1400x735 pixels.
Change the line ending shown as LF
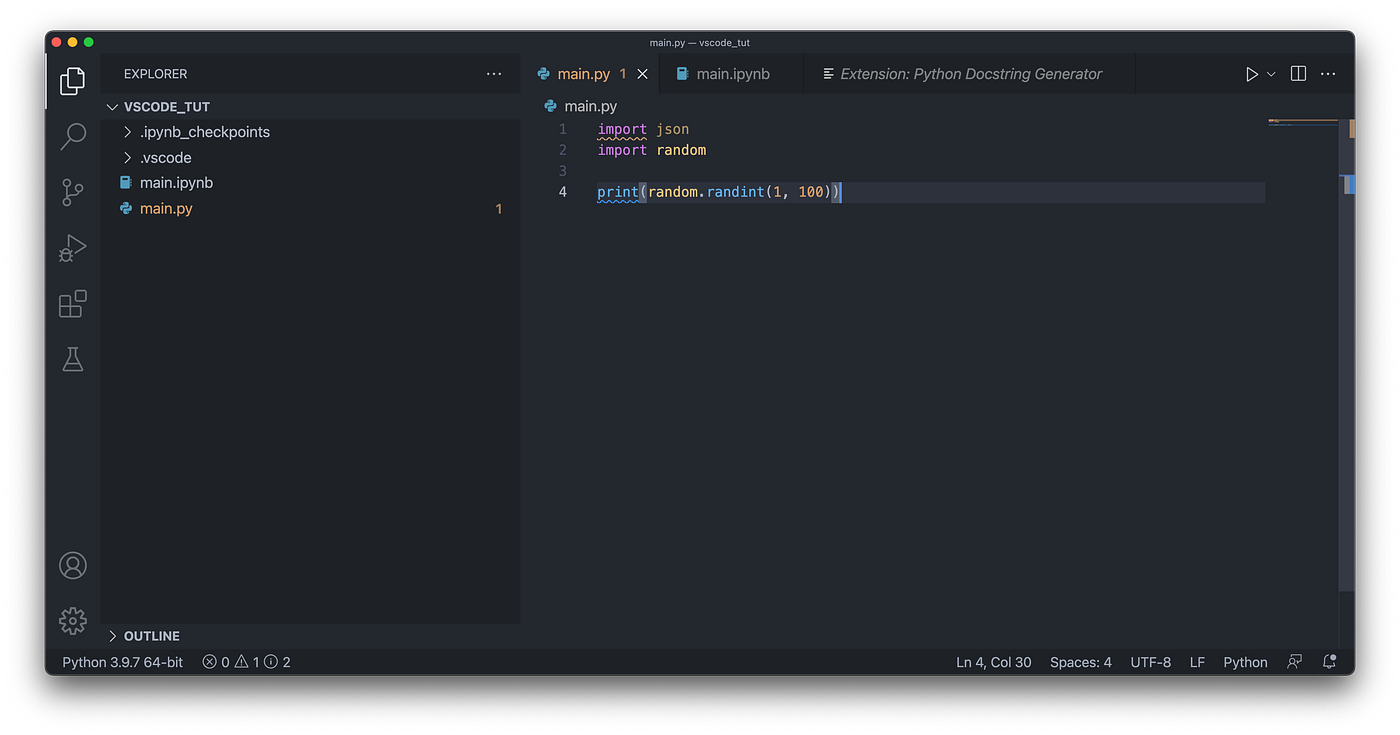[x=1196, y=661]
